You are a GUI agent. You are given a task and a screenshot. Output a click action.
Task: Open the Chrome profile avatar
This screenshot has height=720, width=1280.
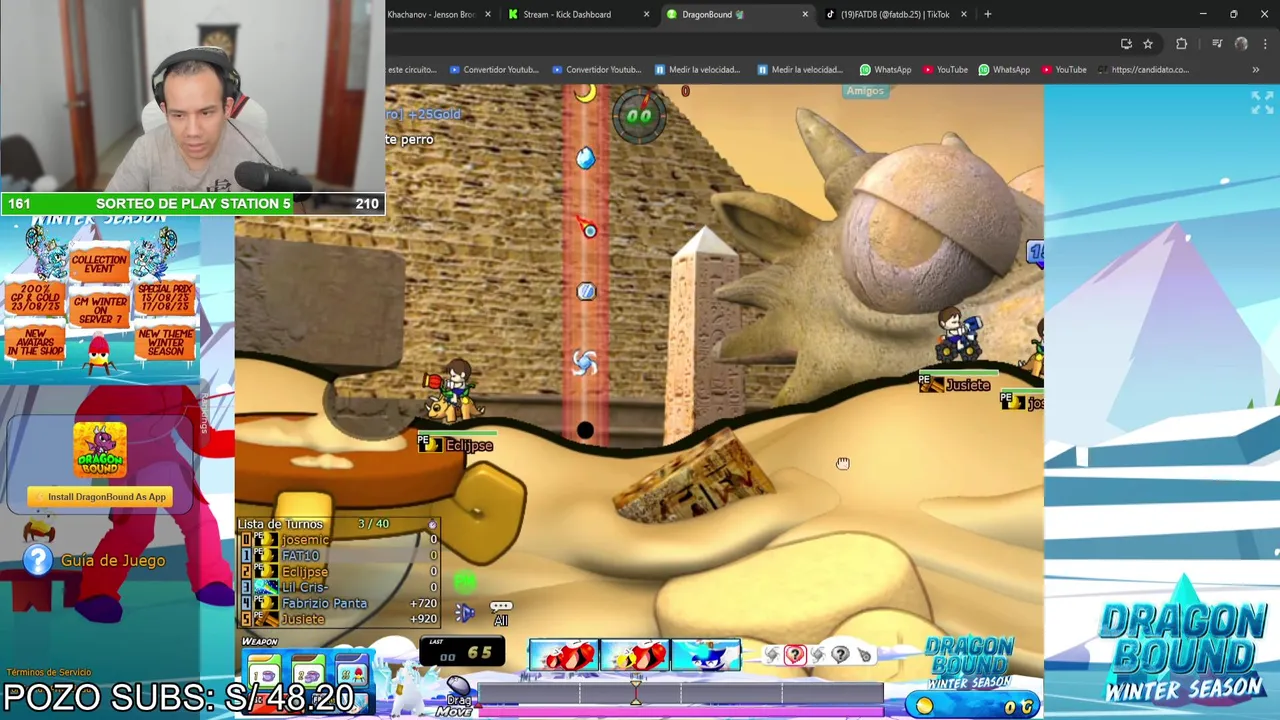click(1241, 43)
